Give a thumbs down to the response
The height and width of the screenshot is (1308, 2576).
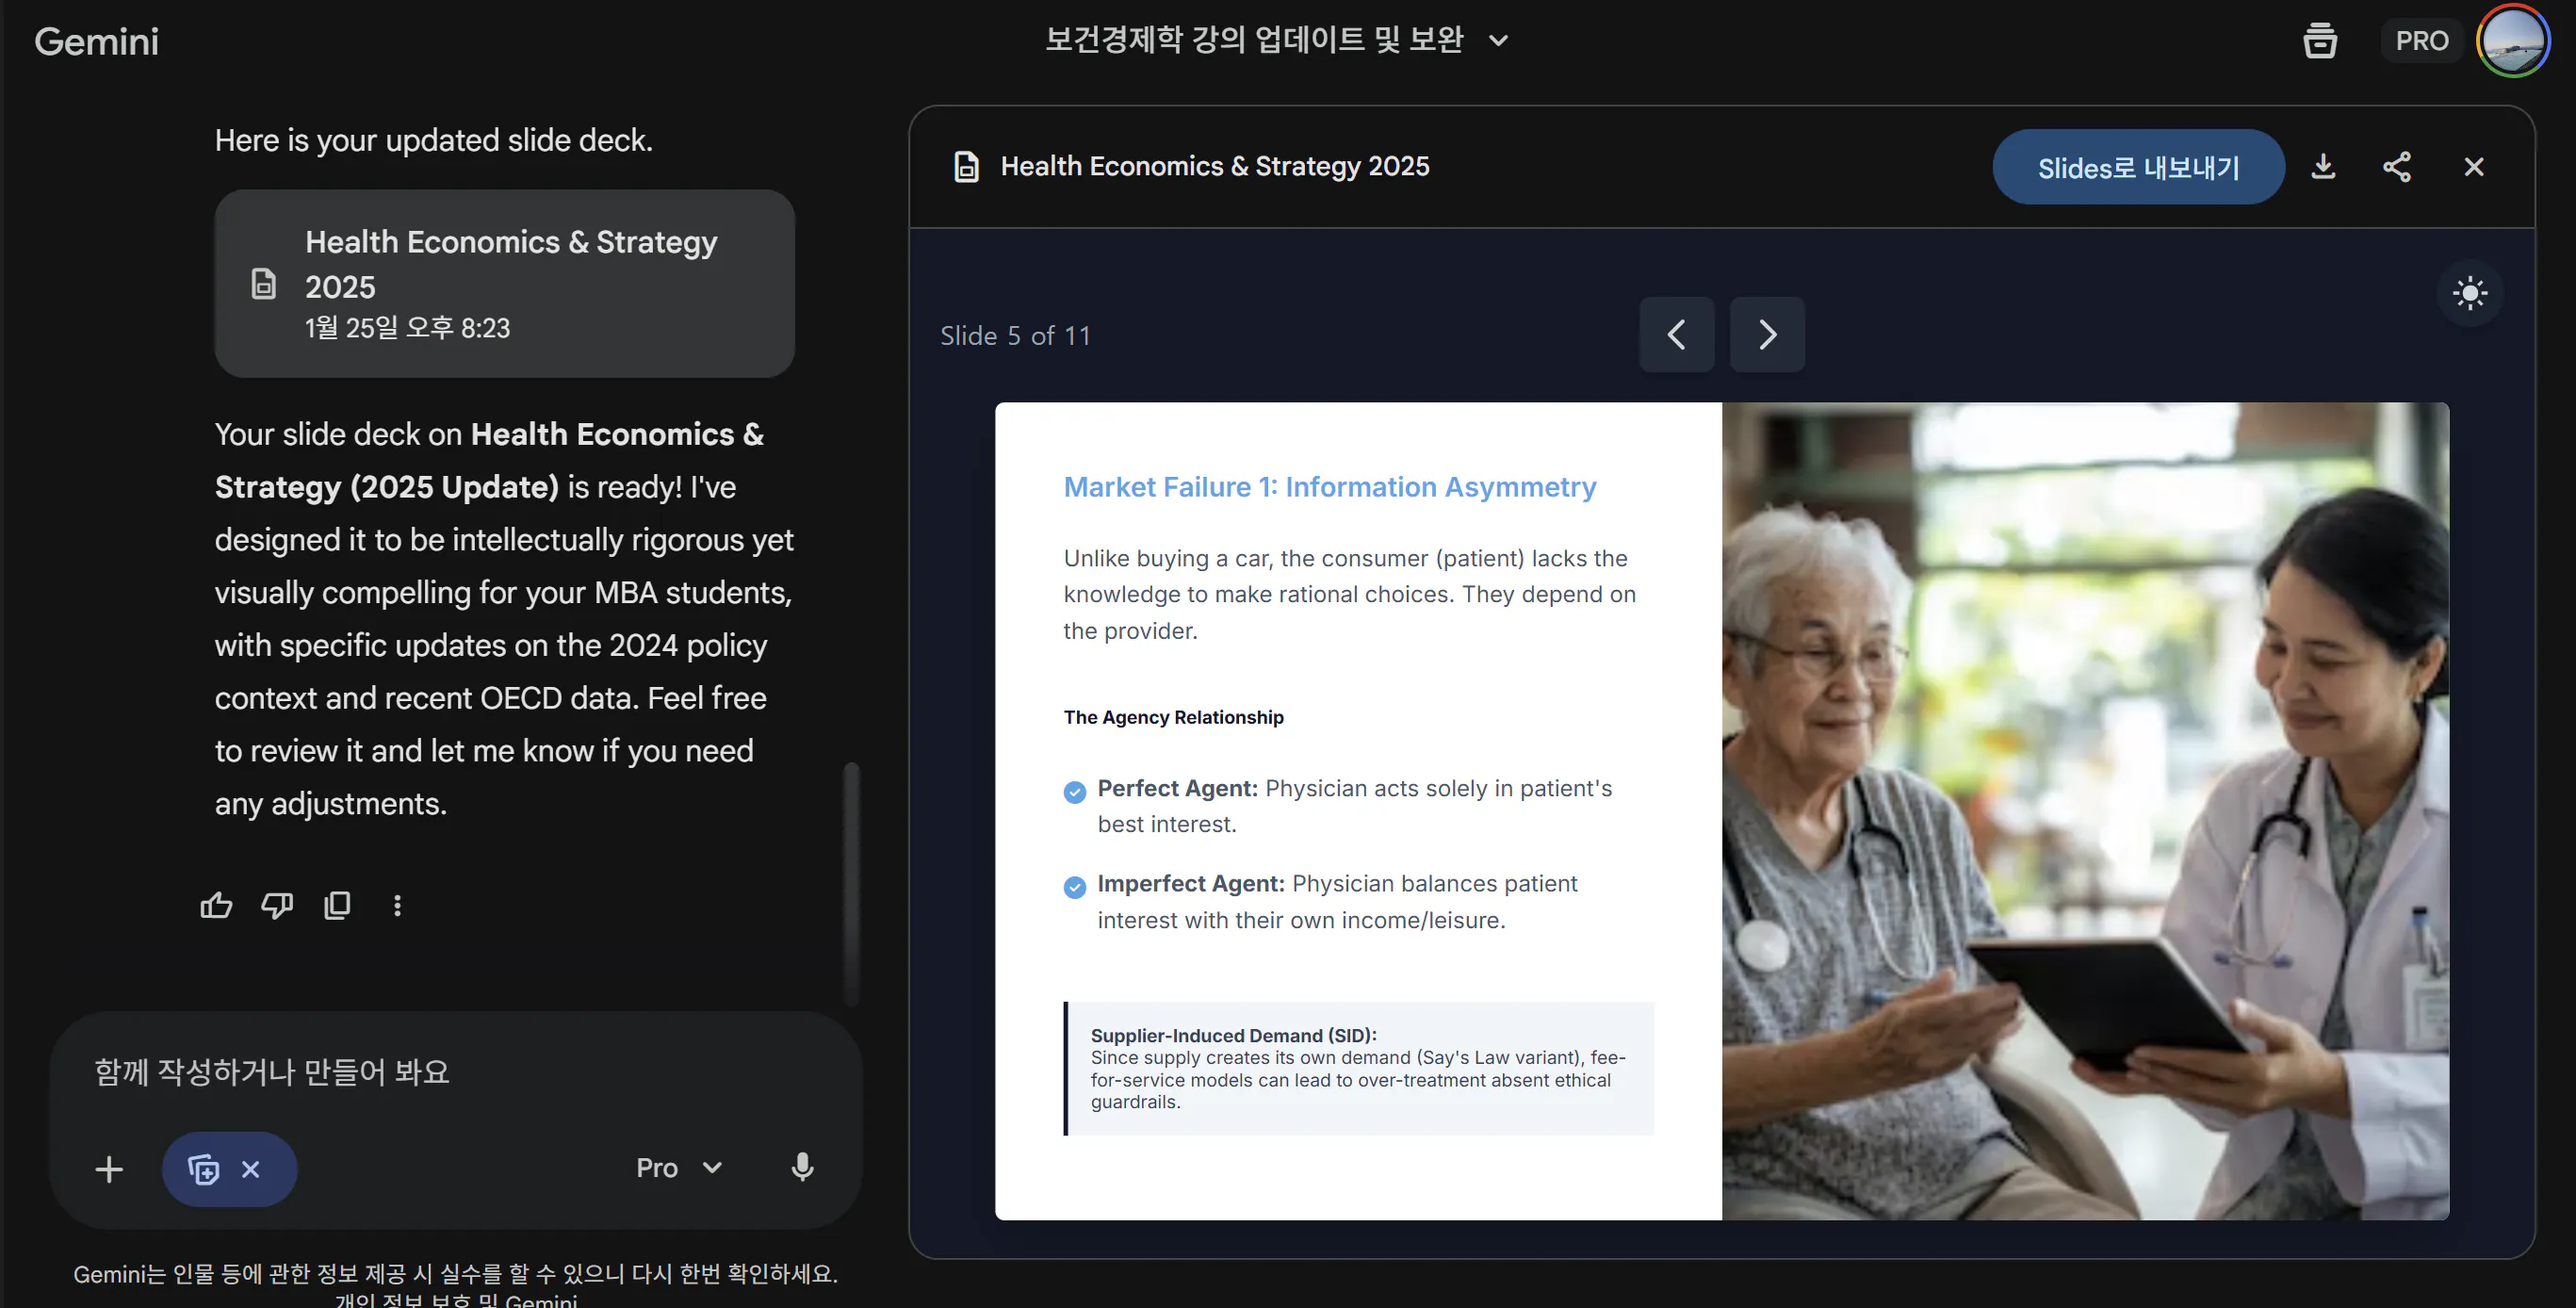[x=277, y=905]
